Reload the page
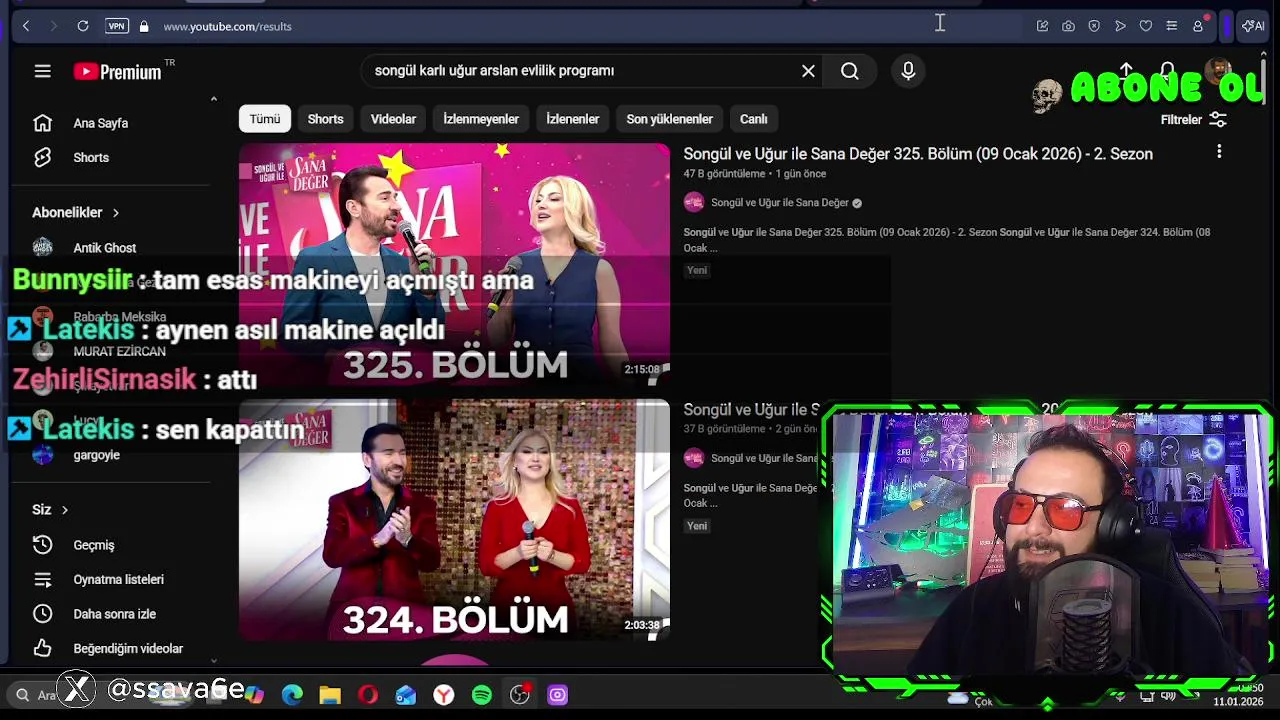This screenshot has width=1280, height=720. point(83,26)
